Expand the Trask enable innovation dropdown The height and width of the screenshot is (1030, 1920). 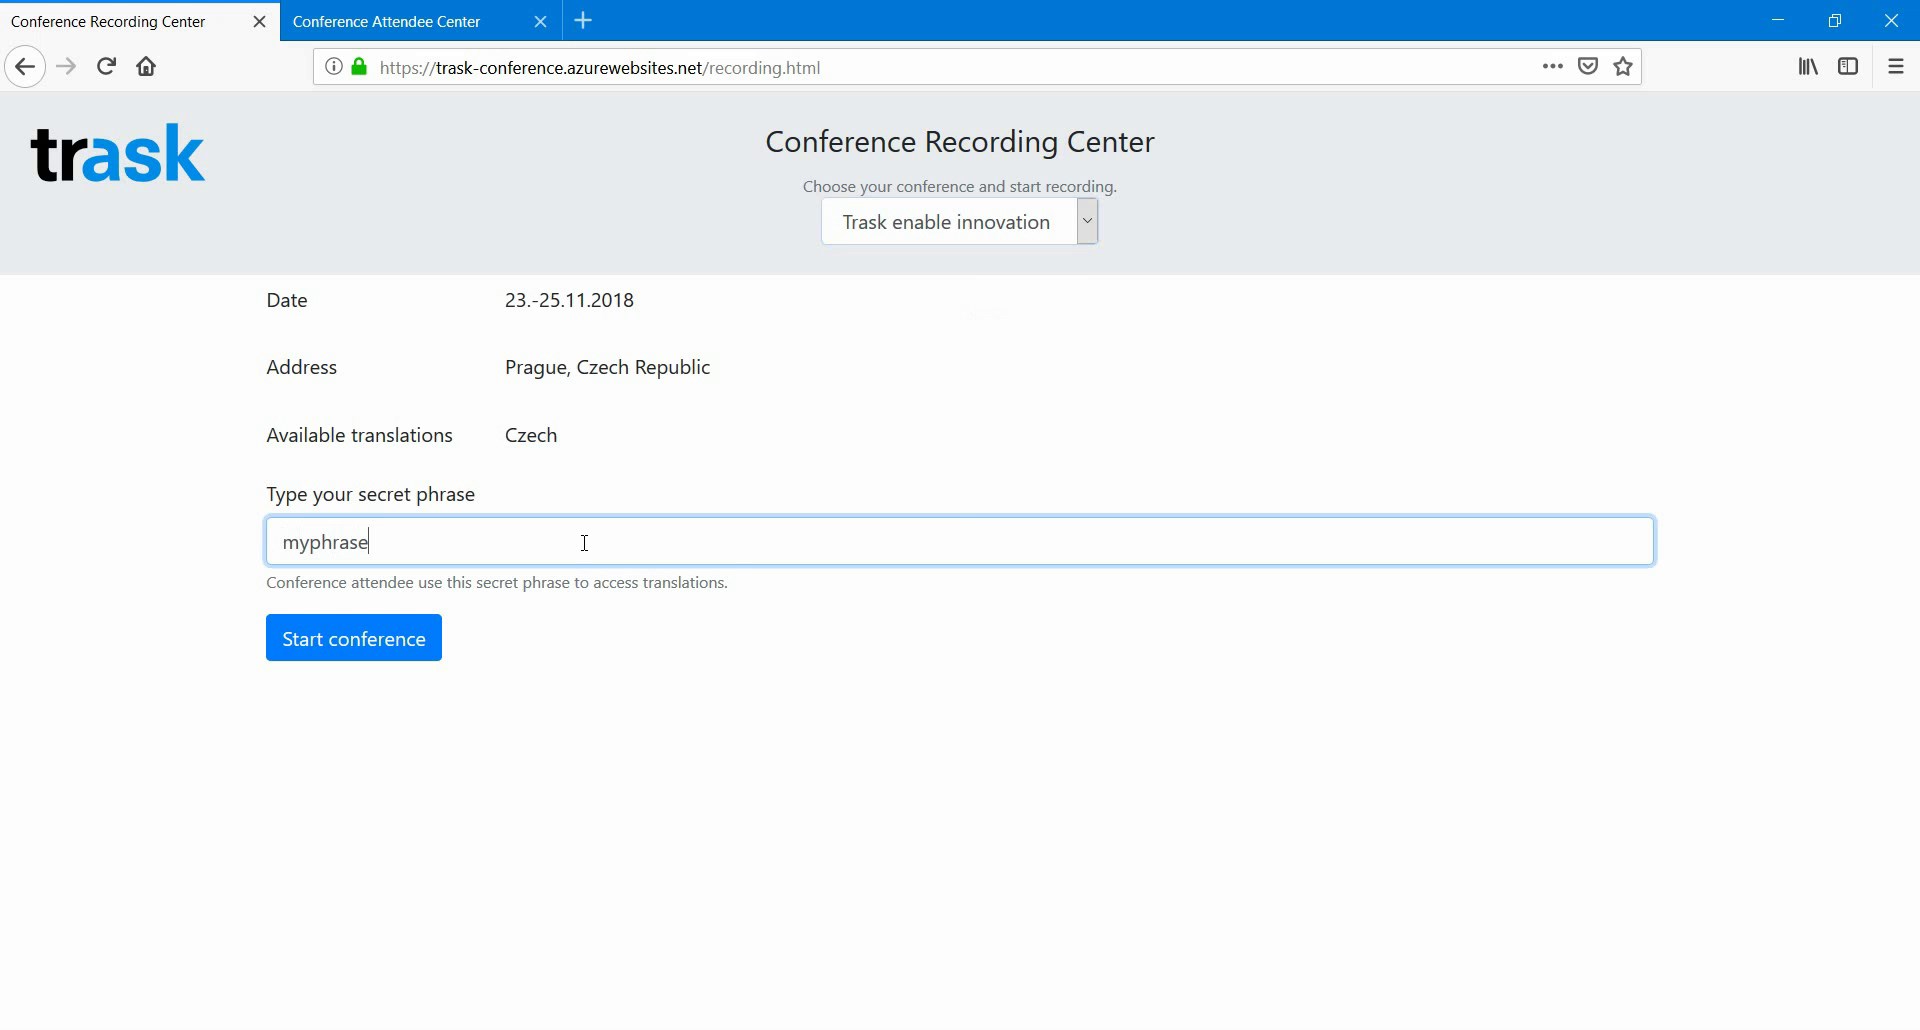[960, 222]
